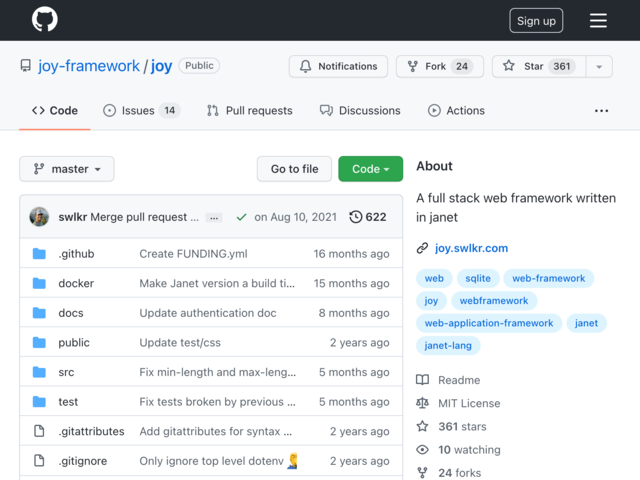Select the web-framework topic tag
This screenshot has height=480, width=640.
[549, 278]
